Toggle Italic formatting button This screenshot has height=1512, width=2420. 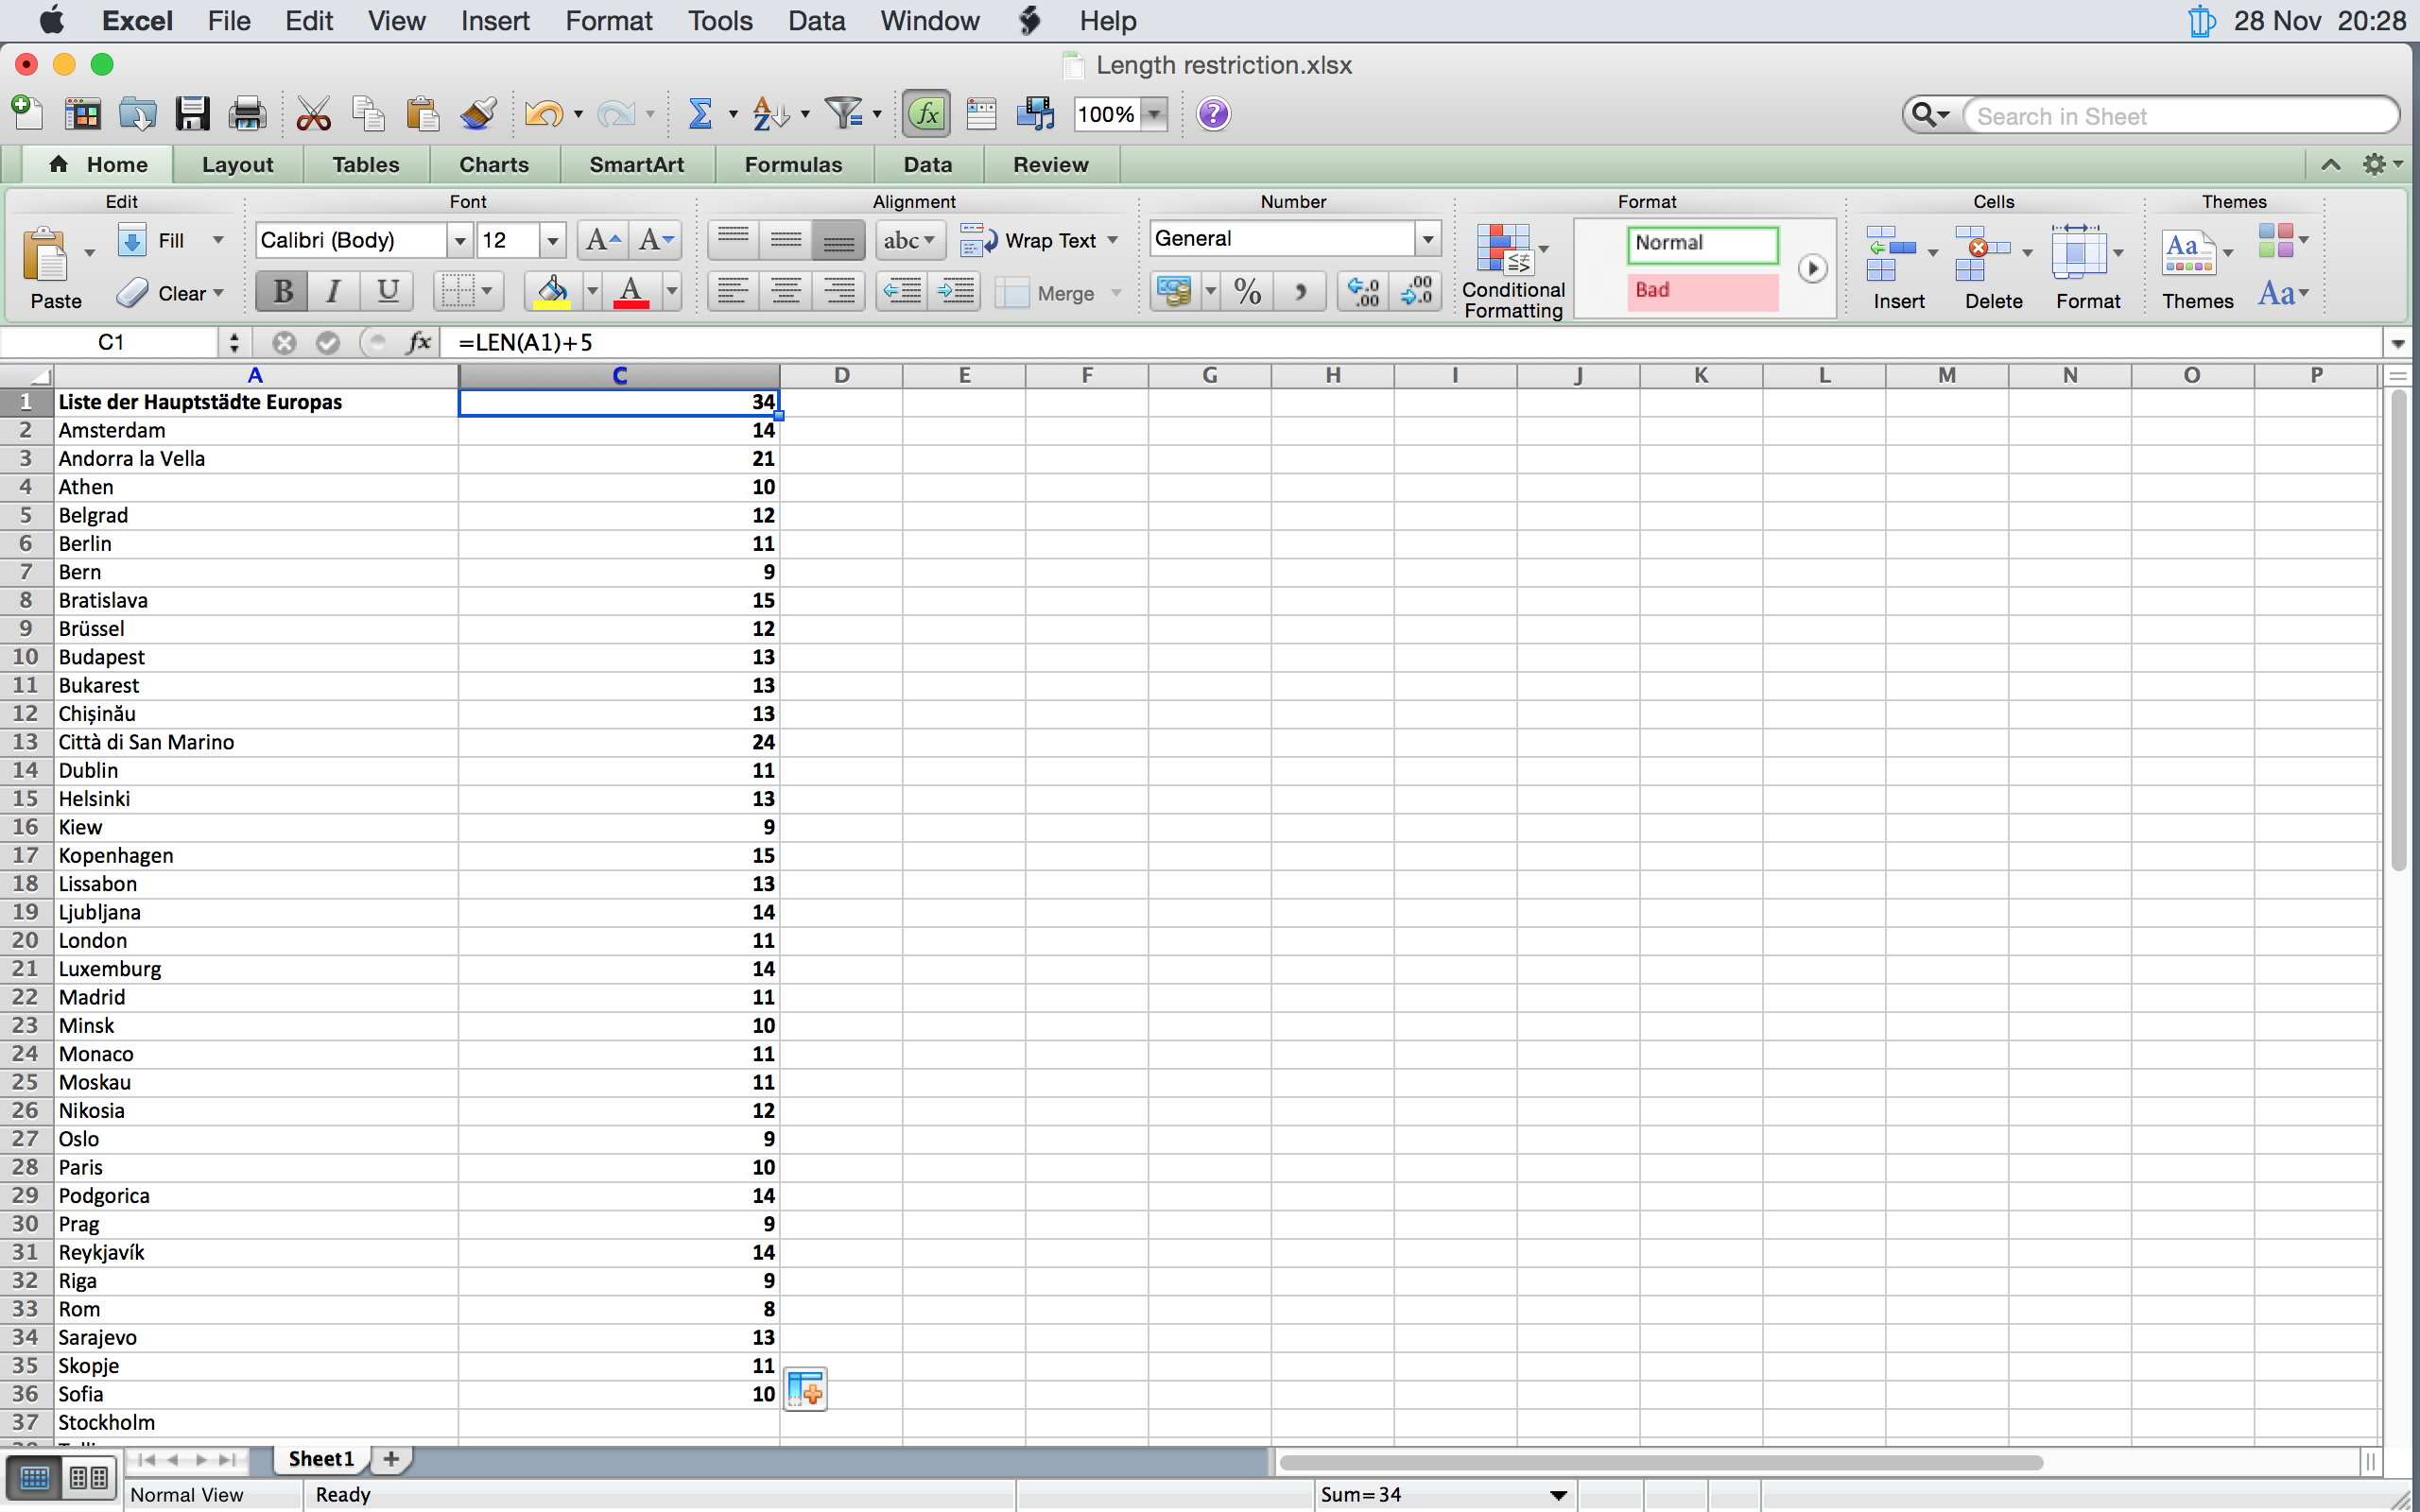pos(334,292)
